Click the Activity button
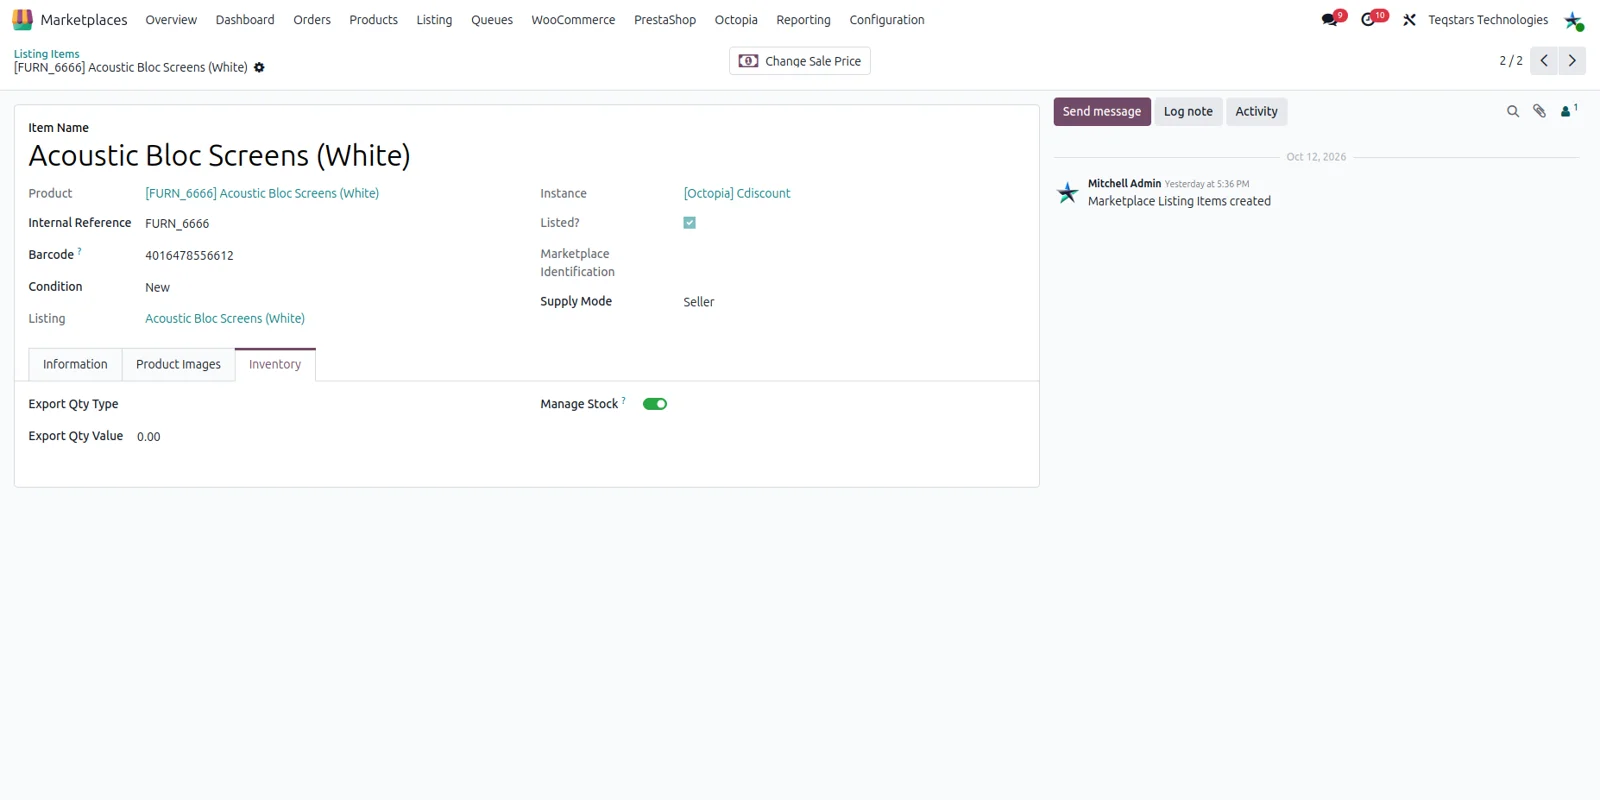The width and height of the screenshot is (1600, 800). click(x=1256, y=112)
